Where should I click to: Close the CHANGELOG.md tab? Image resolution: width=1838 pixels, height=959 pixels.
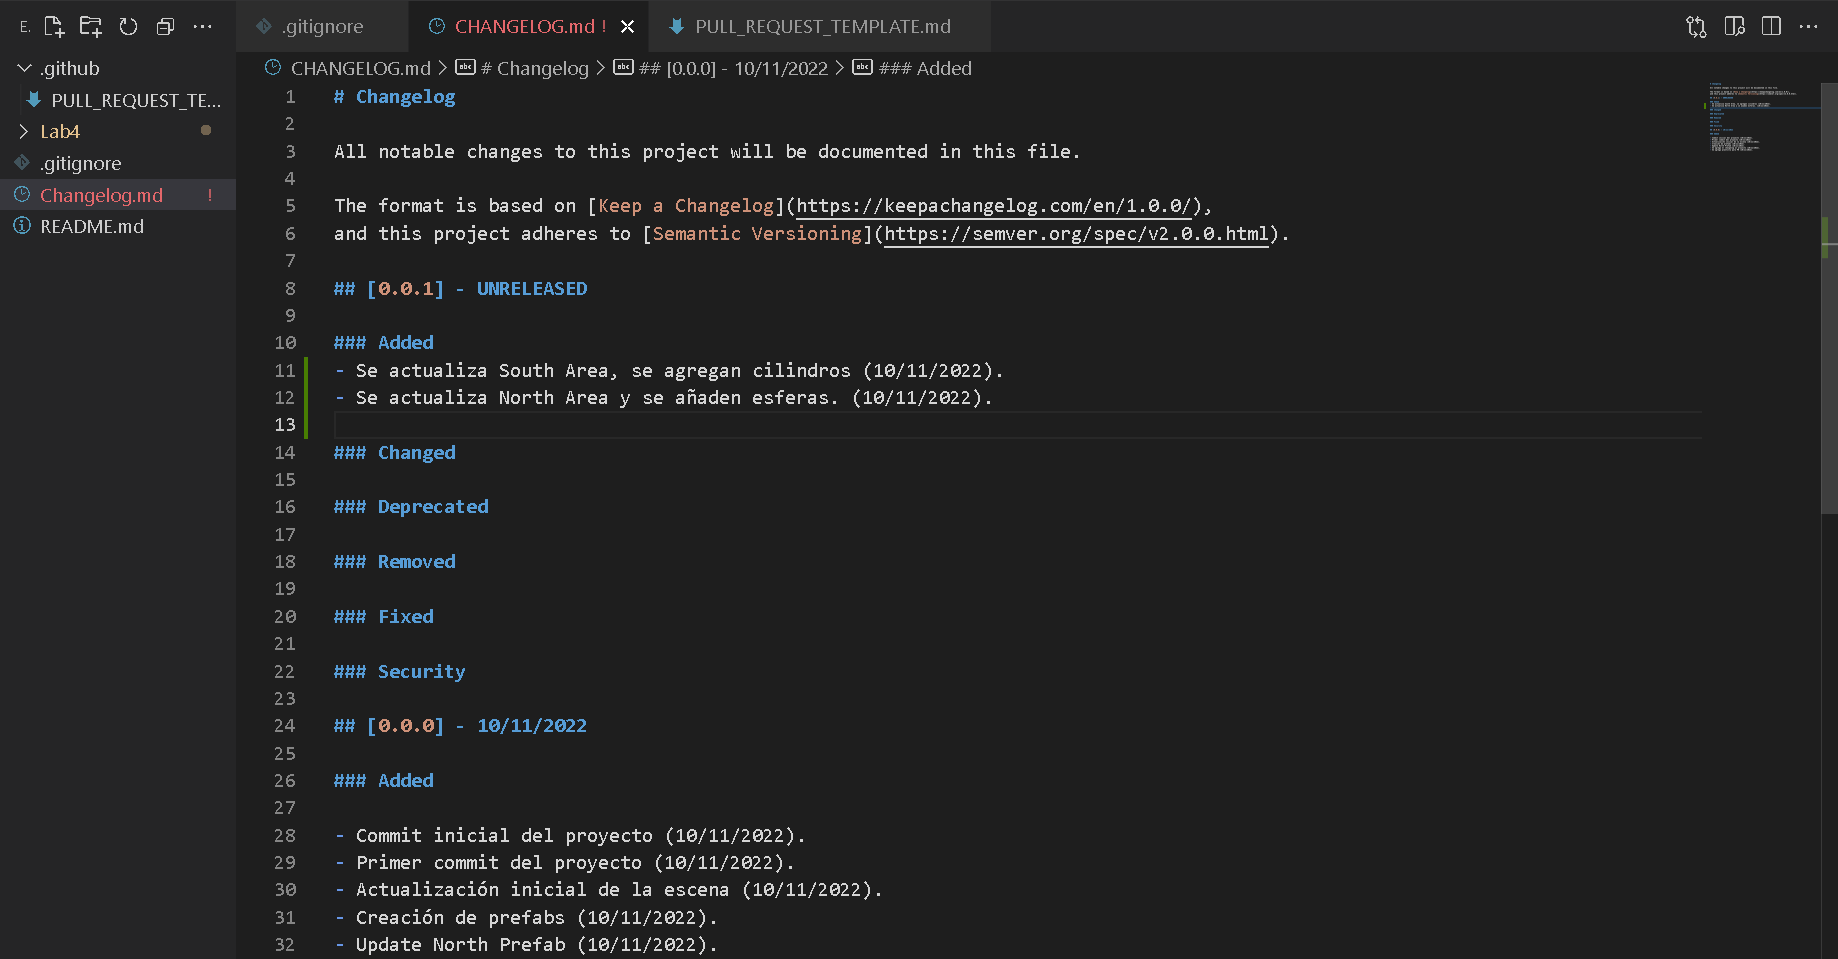(x=627, y=27)
